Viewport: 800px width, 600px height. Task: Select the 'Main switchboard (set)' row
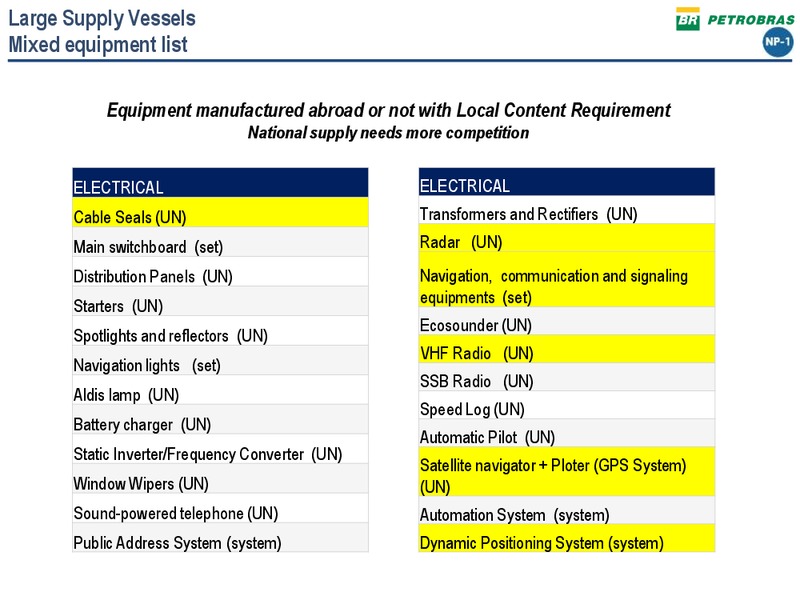tap(220, 242)
